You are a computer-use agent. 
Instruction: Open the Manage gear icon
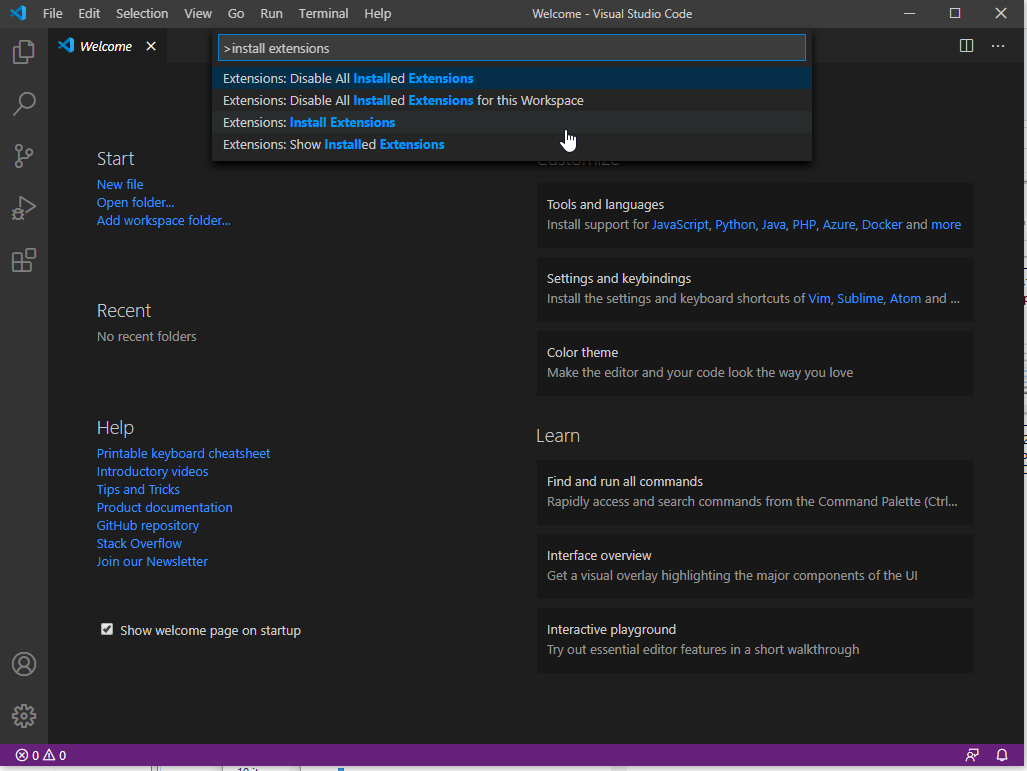(24, 716)
